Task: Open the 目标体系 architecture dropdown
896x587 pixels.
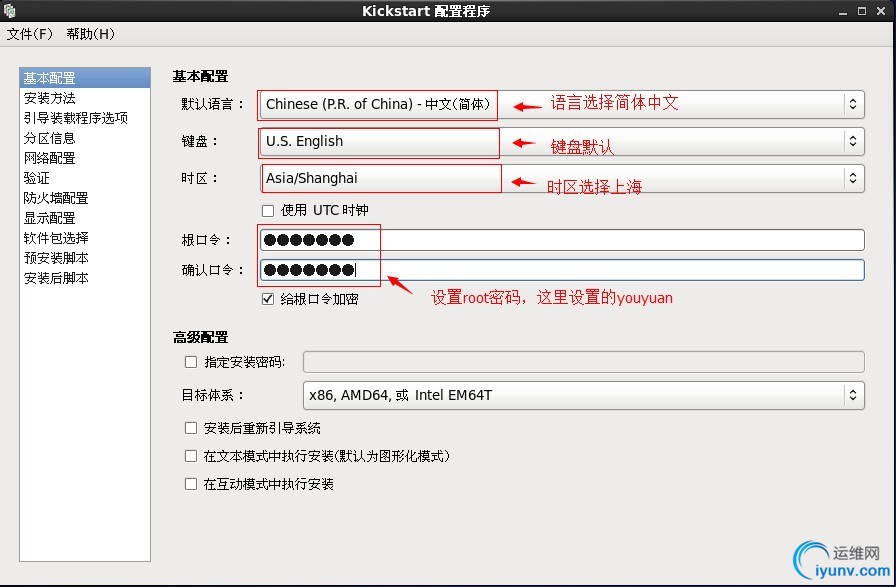Action: 583,395
